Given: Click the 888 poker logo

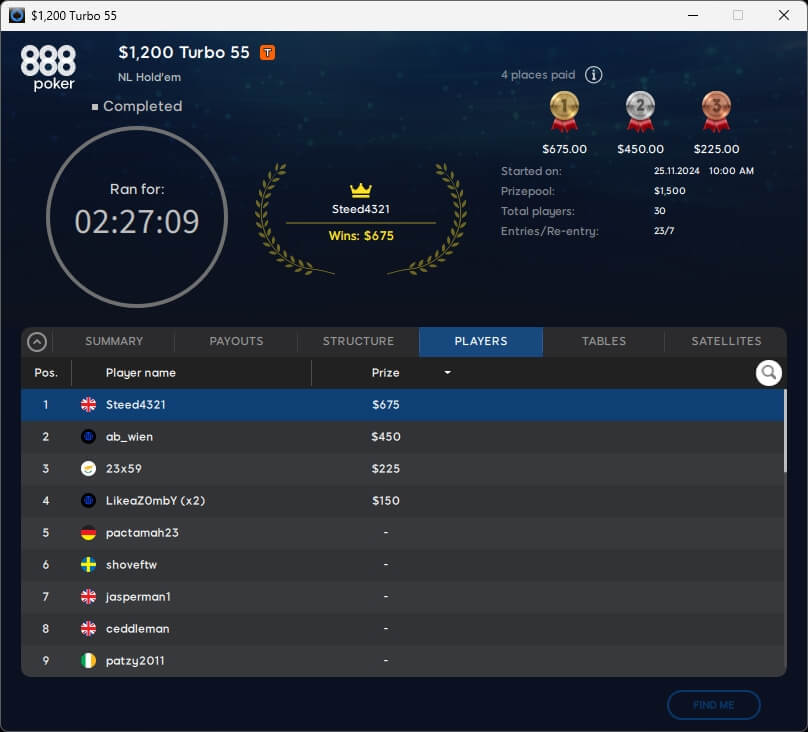Looking at the screenshot, I should [48, 67].
